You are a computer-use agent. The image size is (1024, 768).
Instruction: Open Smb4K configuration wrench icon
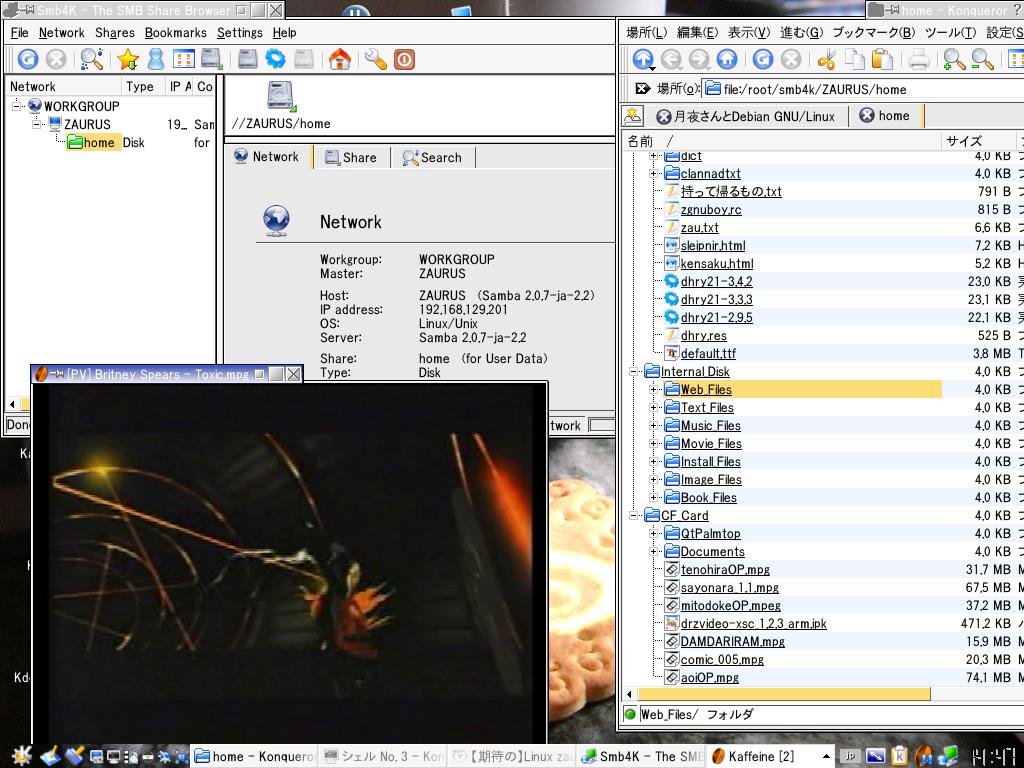(376, 59)
